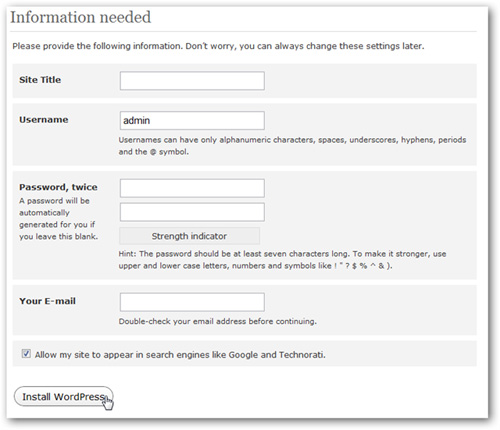500x430 pixels.
Task: Click the hint text about password length
Action: [282, 260]
